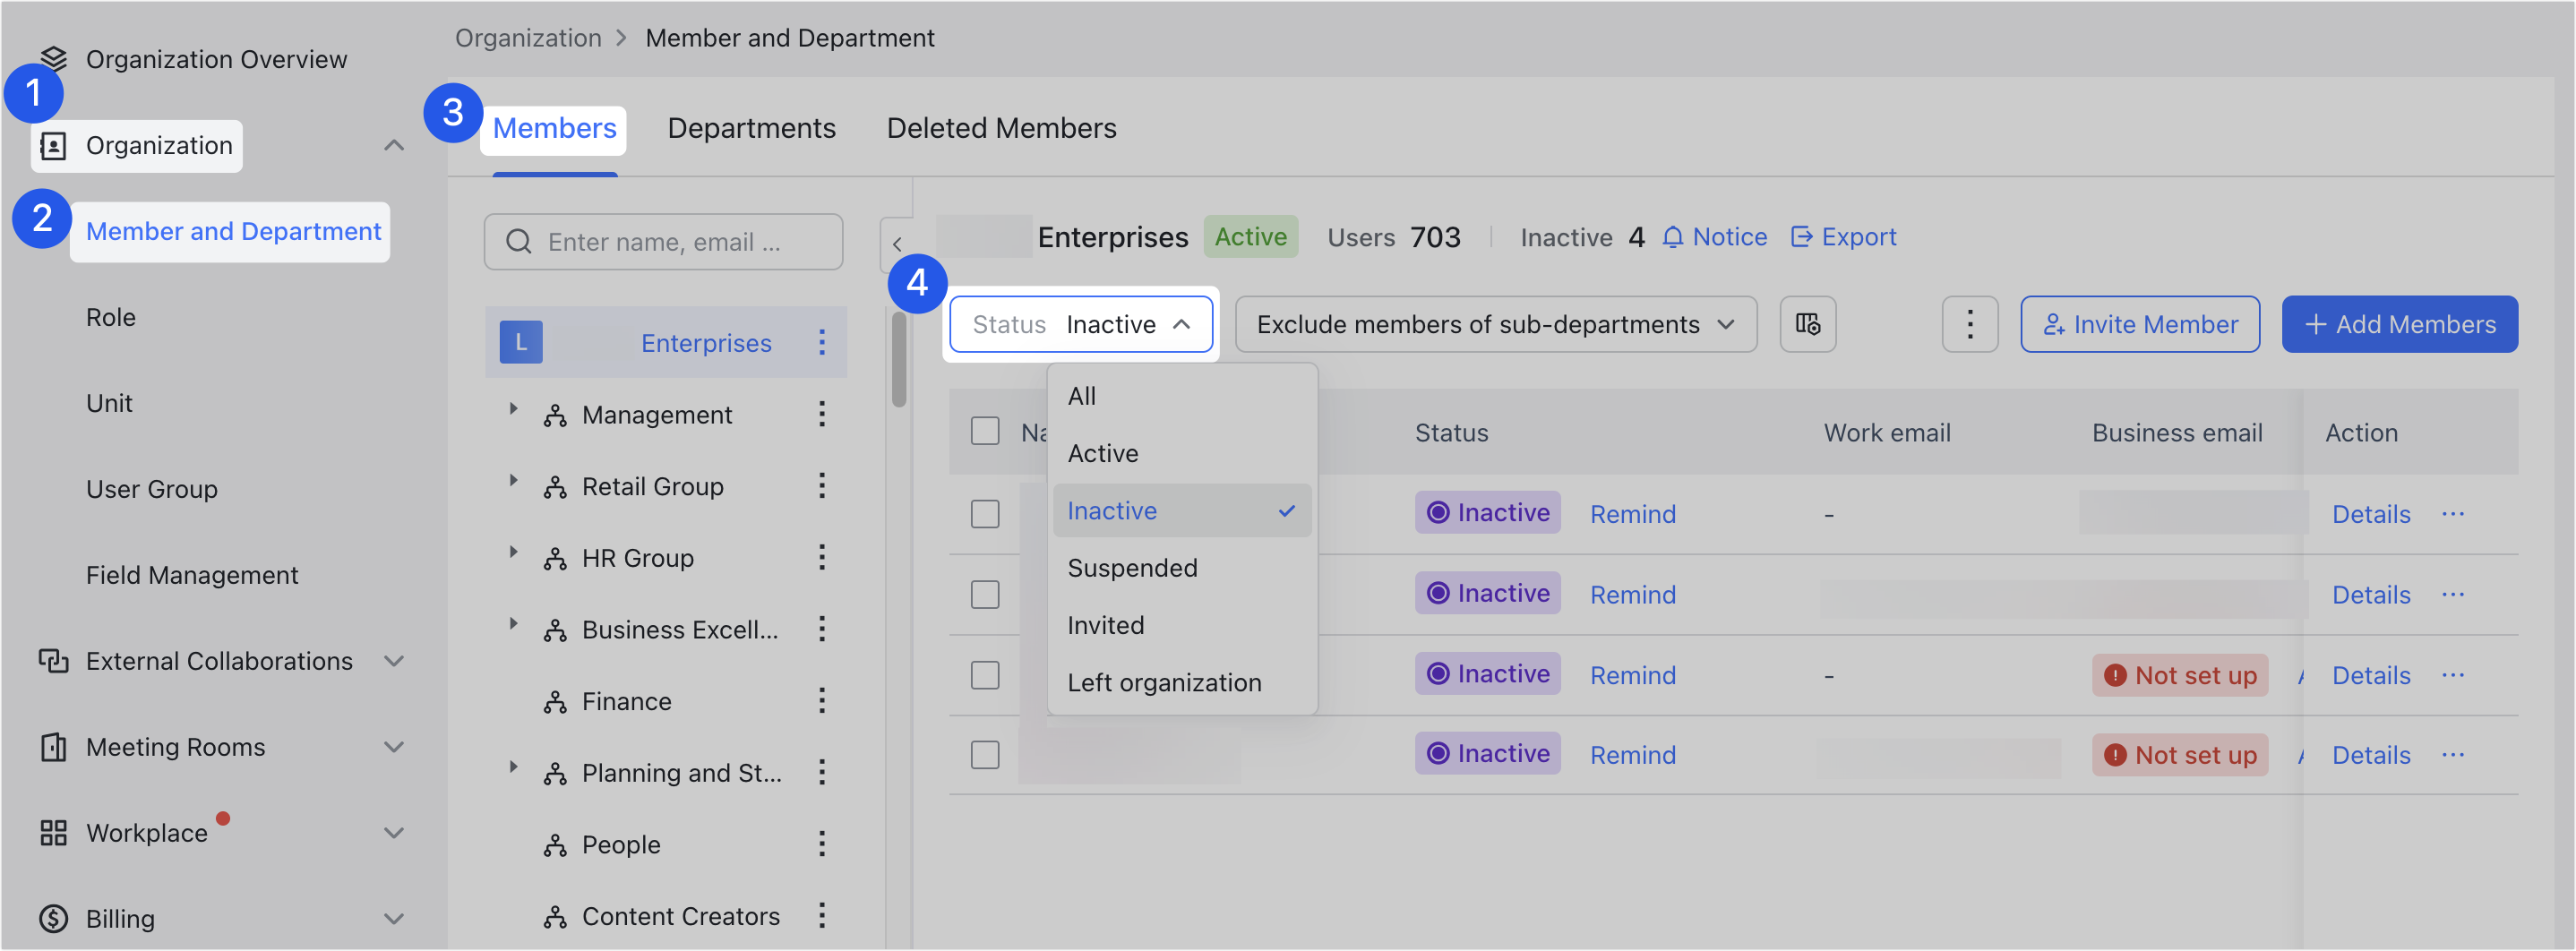
Task: Tick the select-all checkbox in table header
Action: (985, 432)
